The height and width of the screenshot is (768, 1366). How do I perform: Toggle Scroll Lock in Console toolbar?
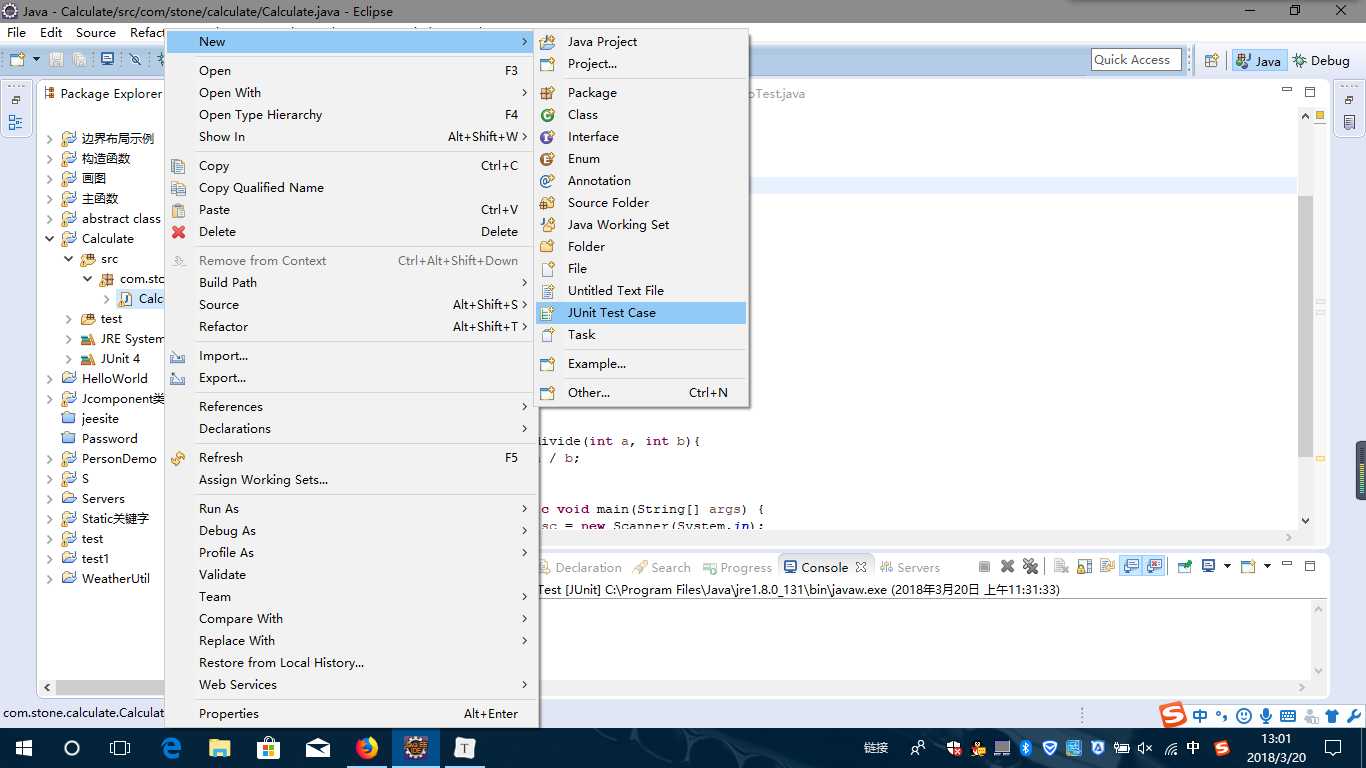coord(1083,566)
